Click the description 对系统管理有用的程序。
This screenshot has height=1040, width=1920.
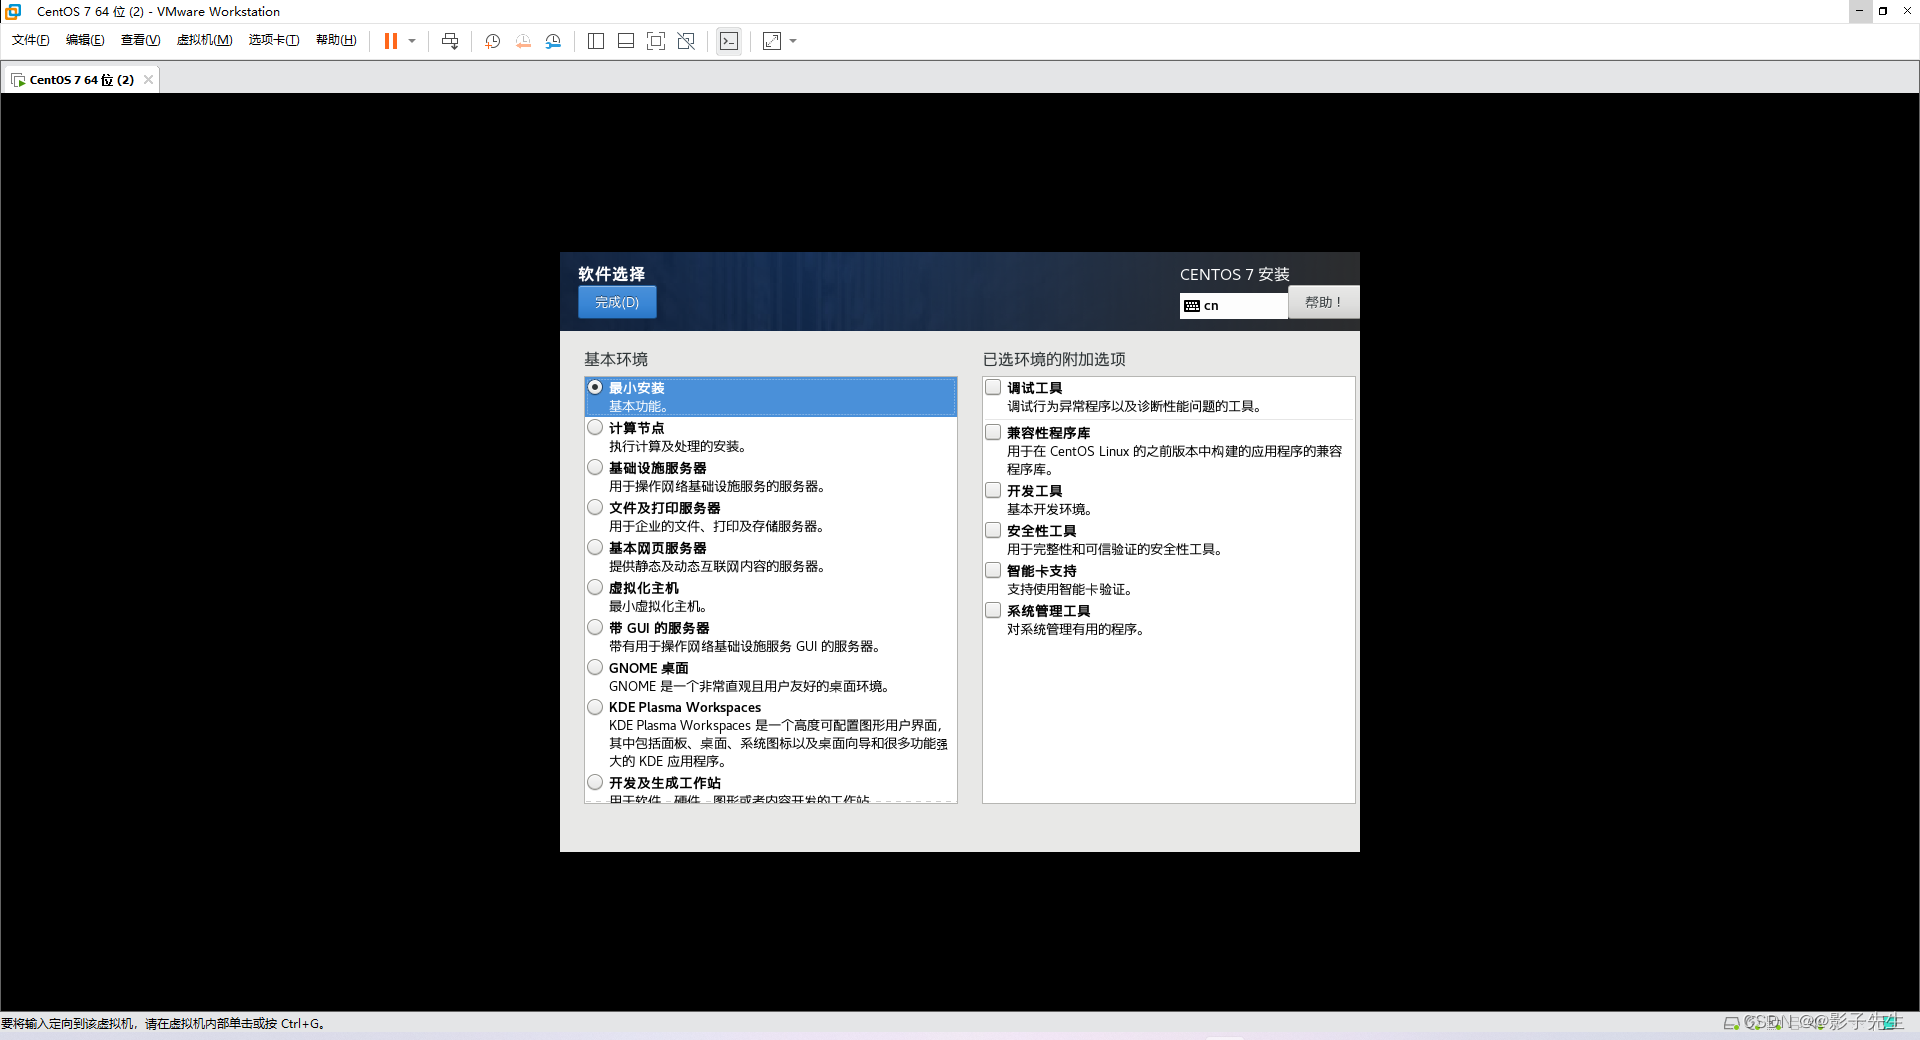[1075, 629]
